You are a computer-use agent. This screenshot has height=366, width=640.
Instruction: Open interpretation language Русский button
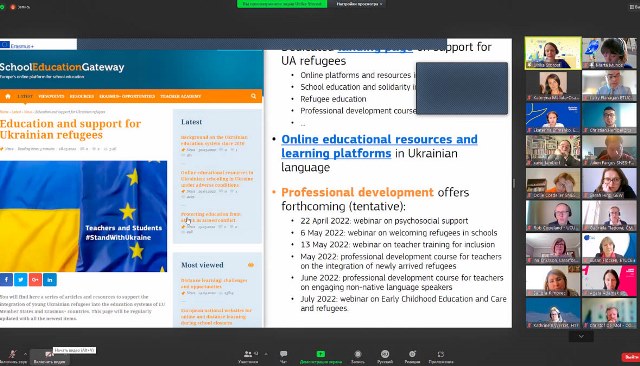tap(385, 356)
